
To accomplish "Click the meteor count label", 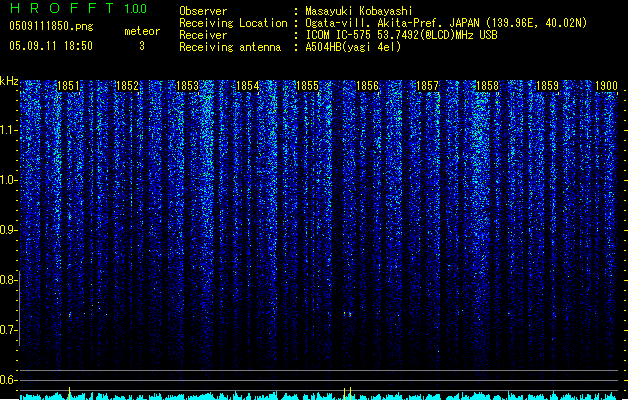I will click(142, 31).
